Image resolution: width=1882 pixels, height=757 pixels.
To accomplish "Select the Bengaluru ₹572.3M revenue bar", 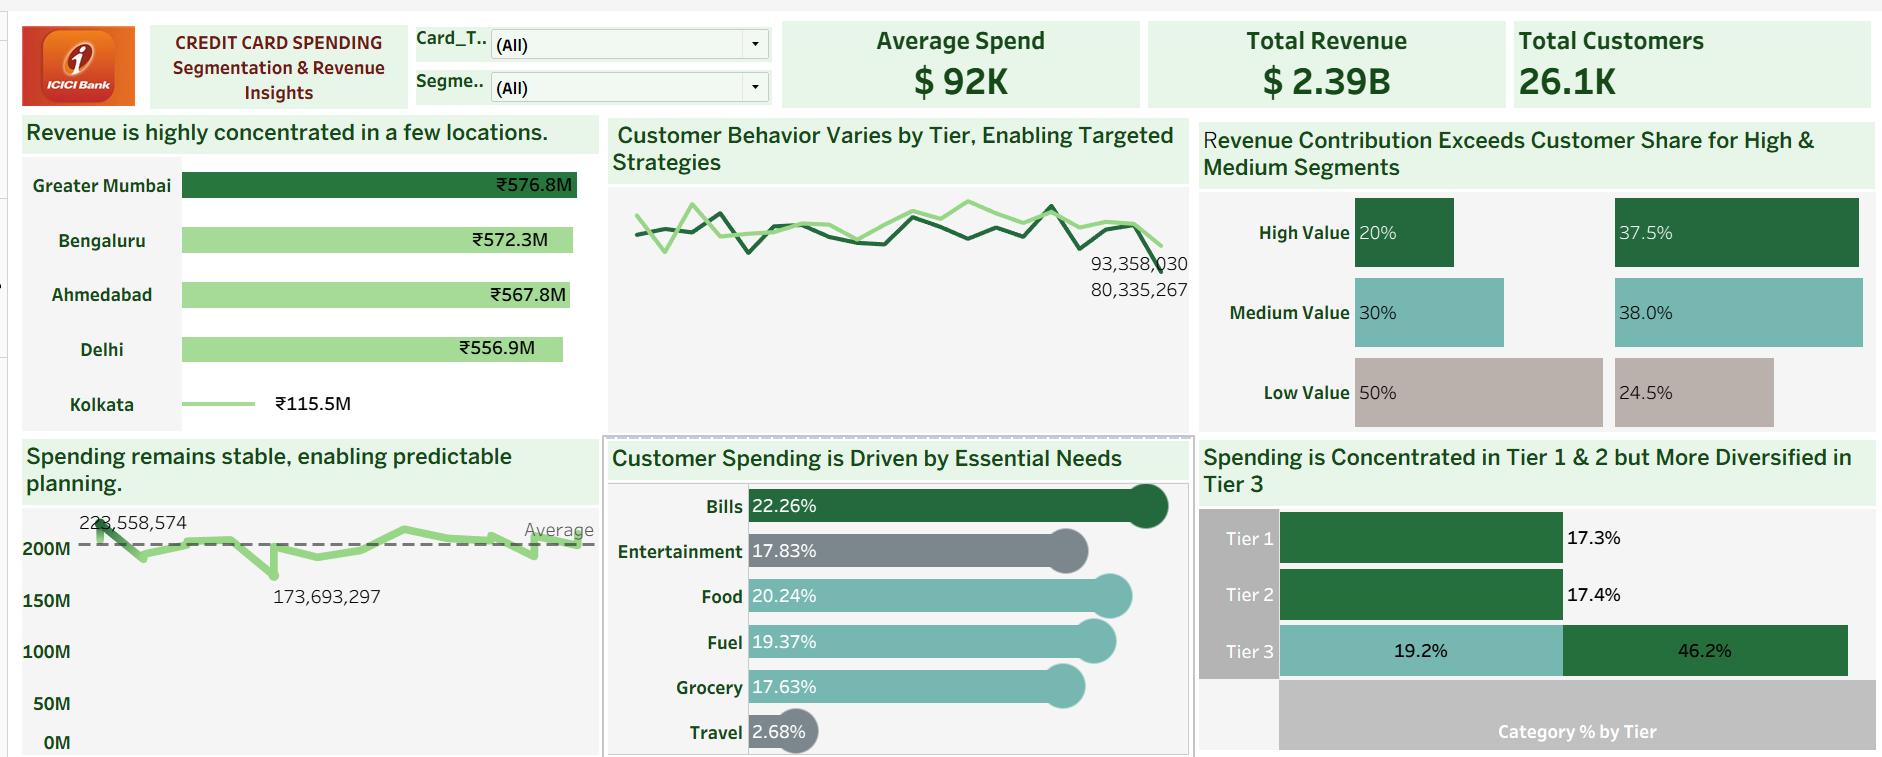I will point(377,240).
